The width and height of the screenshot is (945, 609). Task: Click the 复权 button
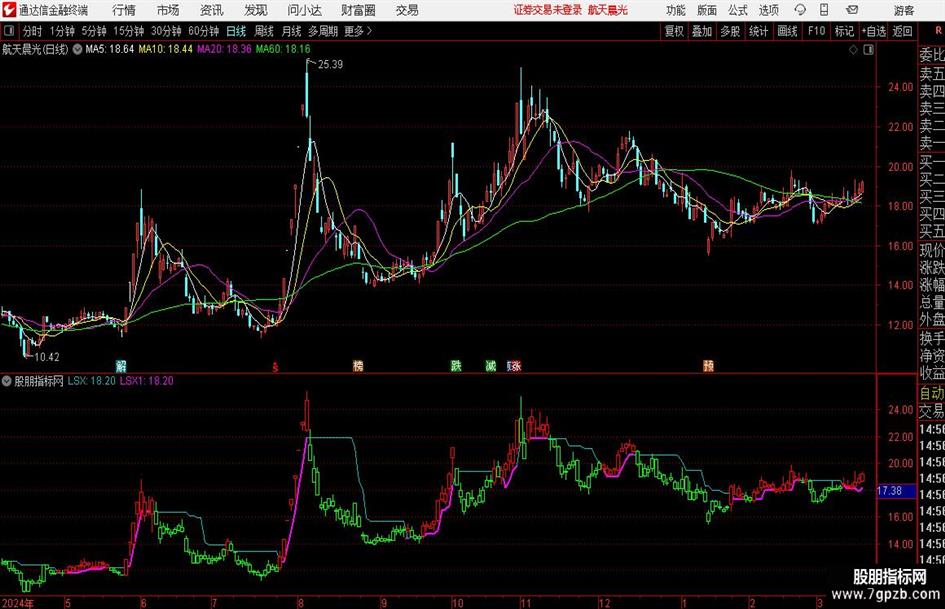674,31
